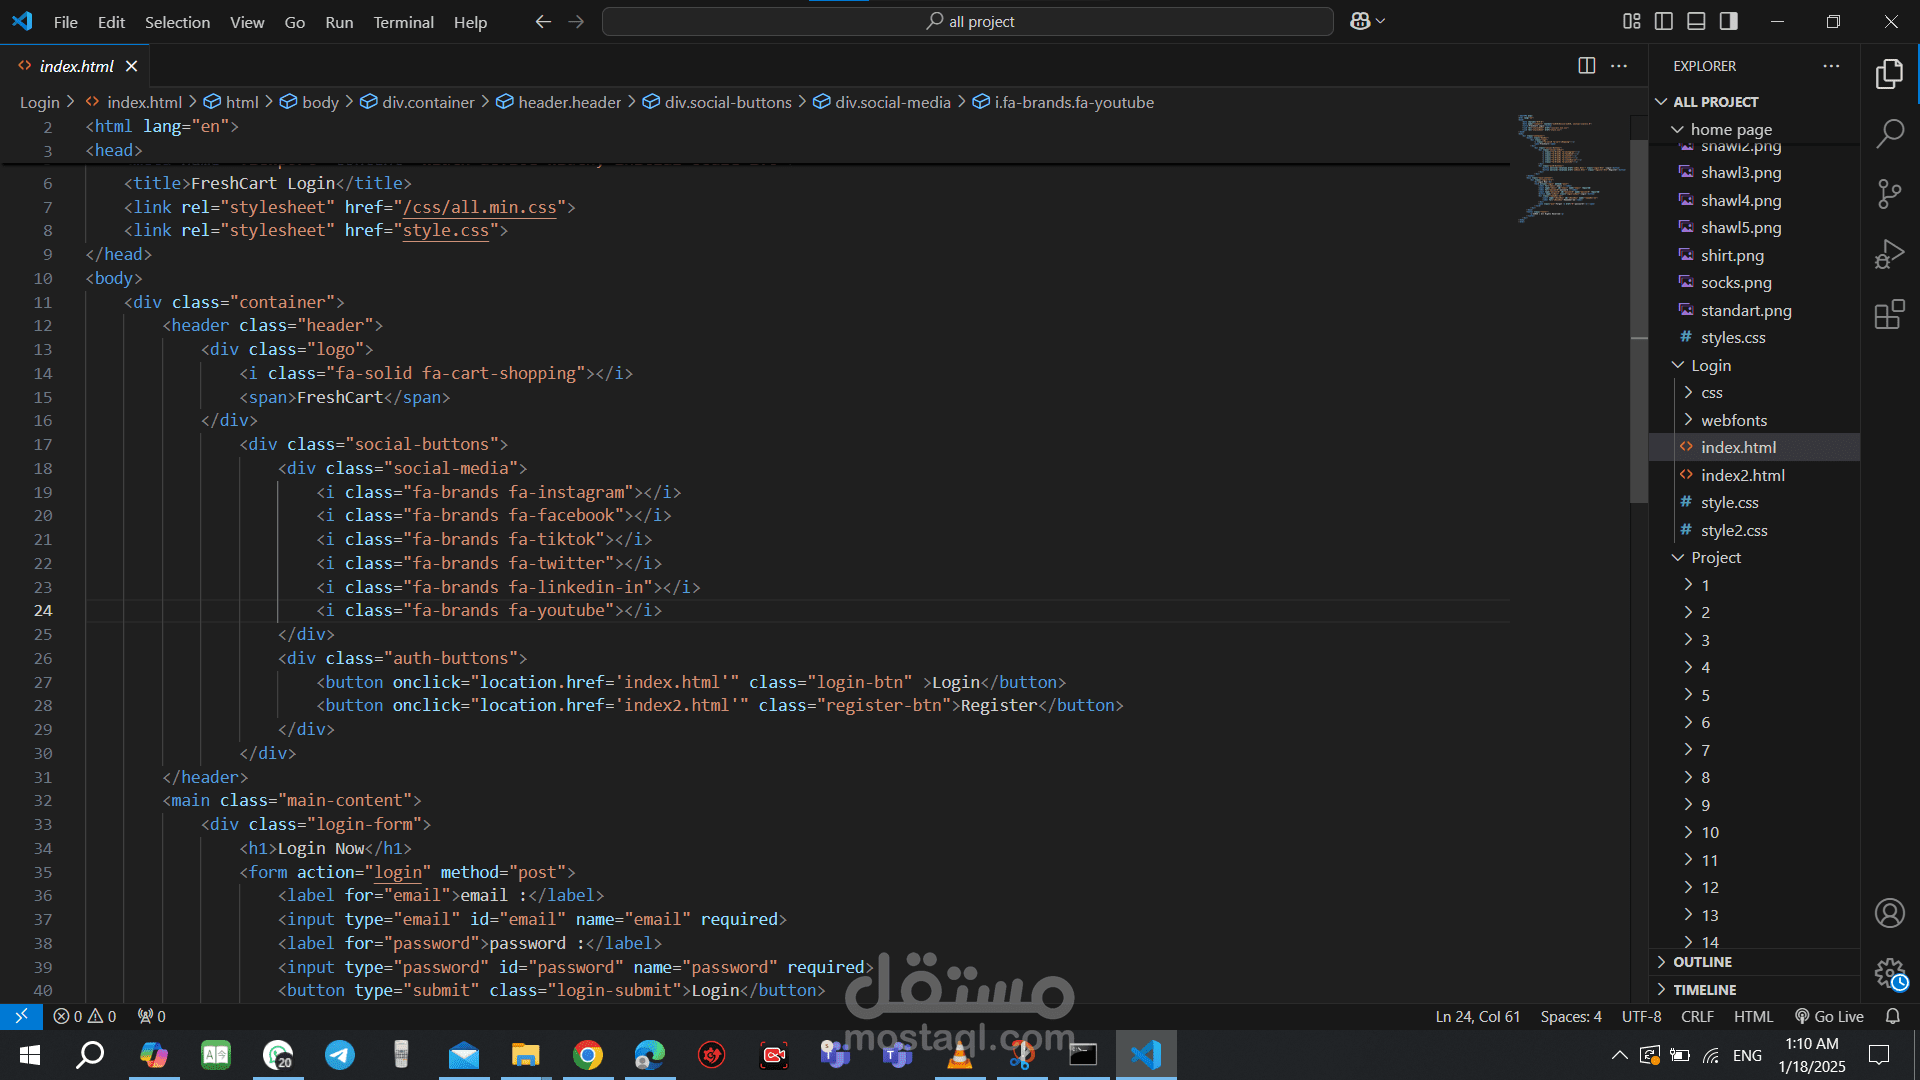Click Go Live in status bar

point(1829,1017)
